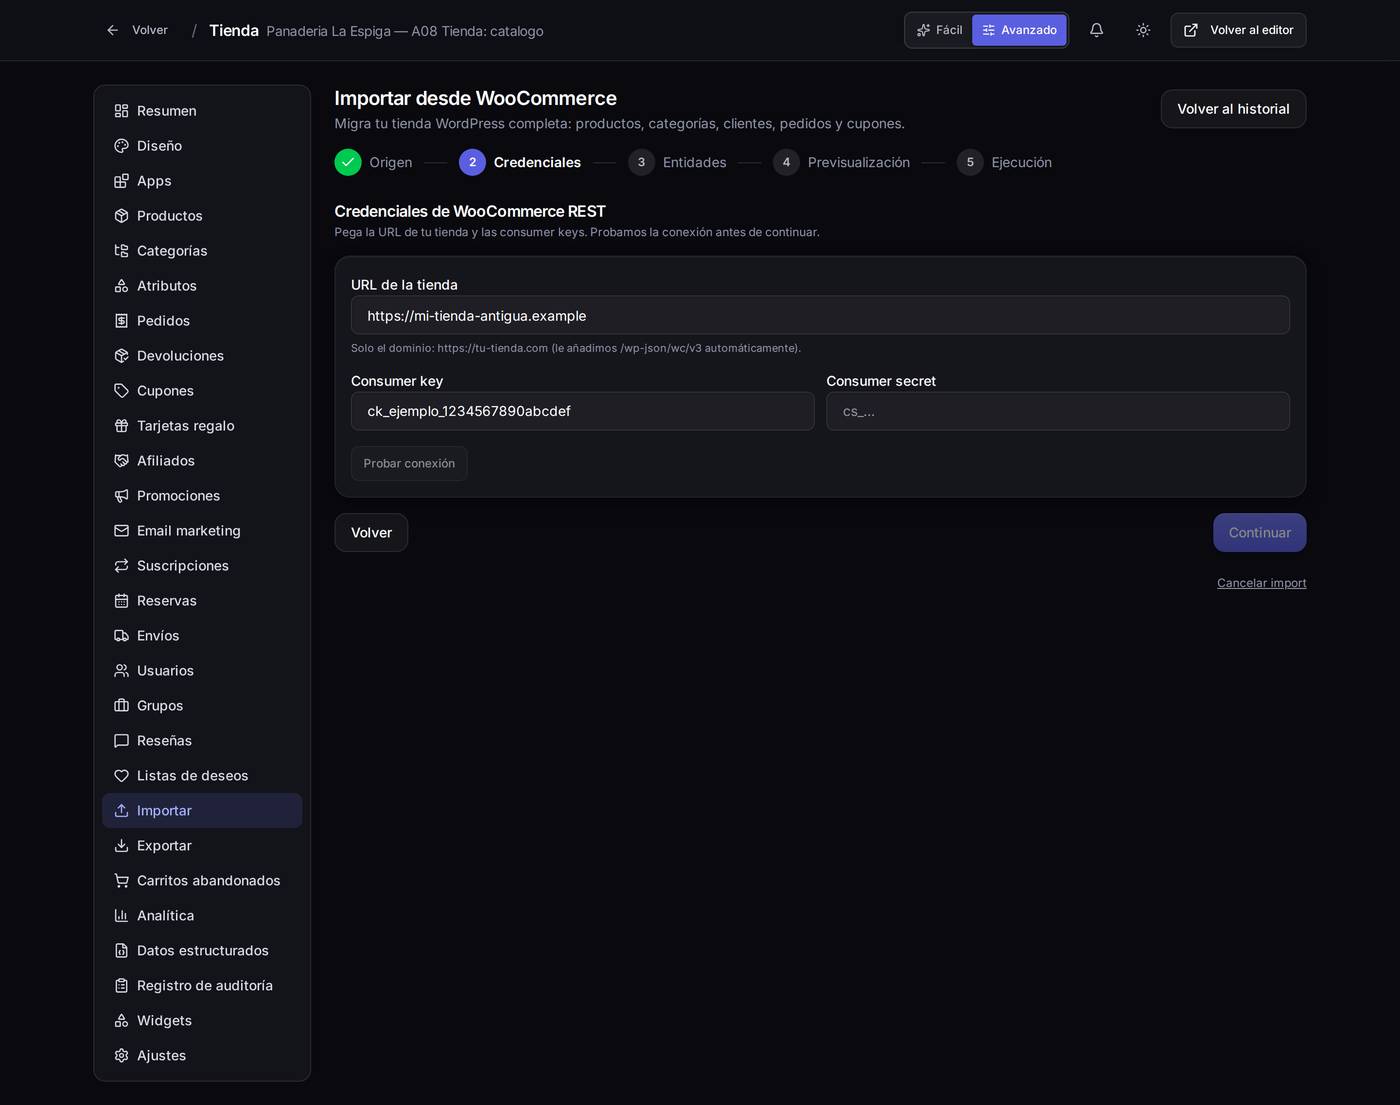Click the Categorías tree icon
This screenshot has height=1105, width=1400.
pyautogui.click(x=121, y=251)
